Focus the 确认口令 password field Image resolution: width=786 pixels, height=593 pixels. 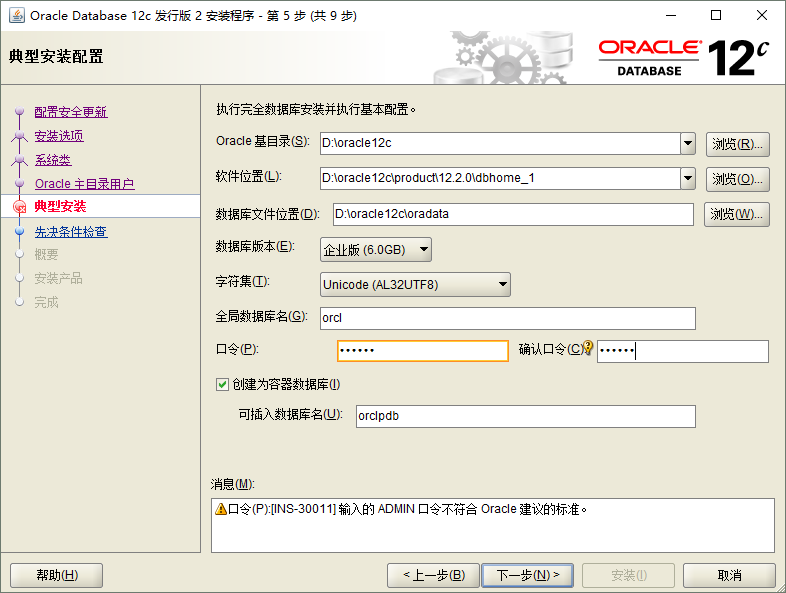tap(683, 351)
